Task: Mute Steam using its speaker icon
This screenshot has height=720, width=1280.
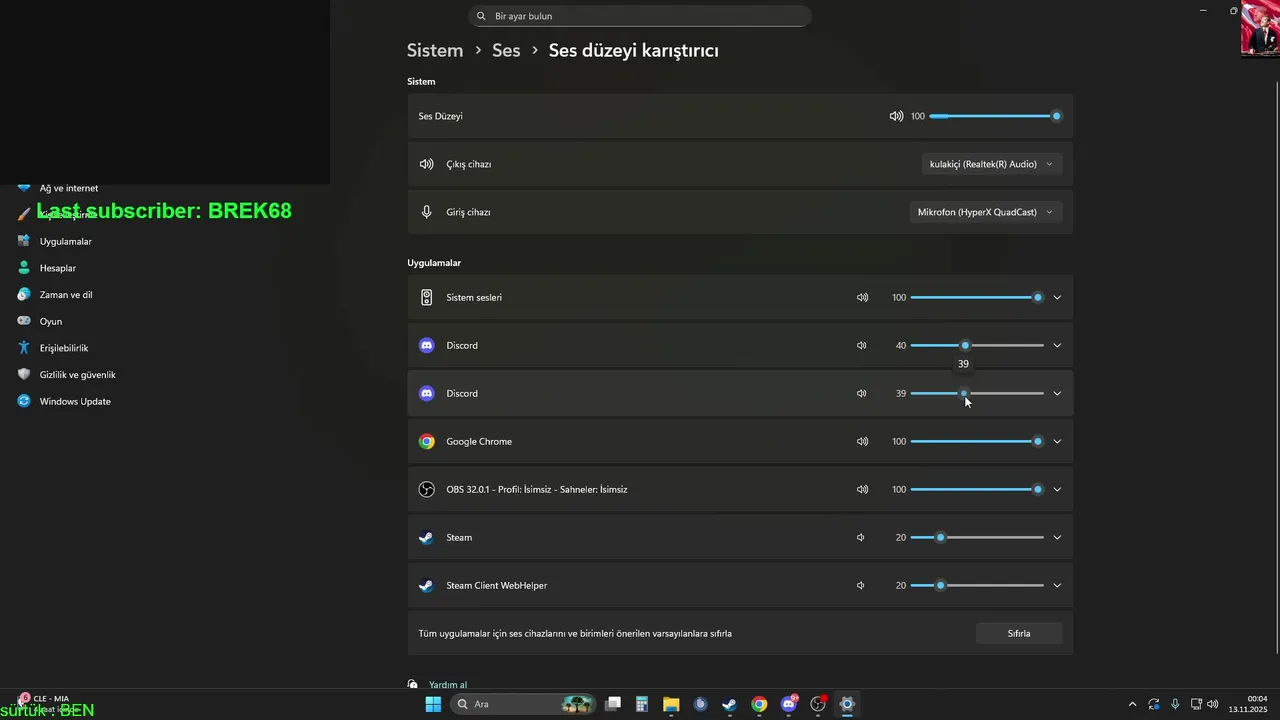Action: click(x=861, y=537)
